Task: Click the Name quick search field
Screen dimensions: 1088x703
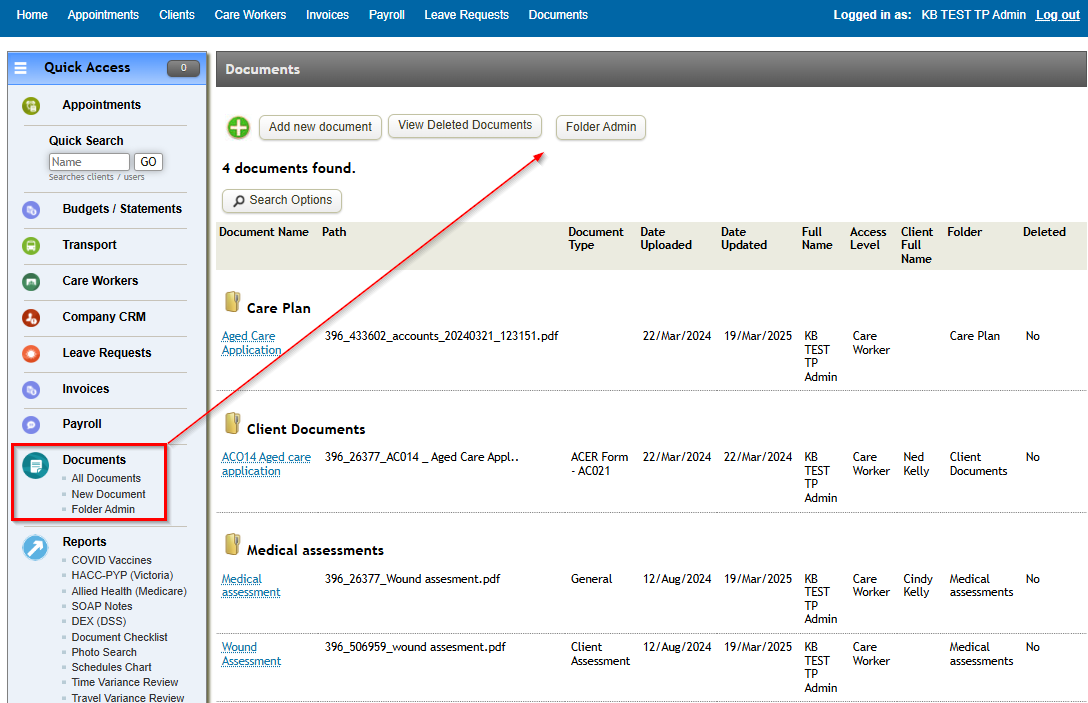Action: (89, 161)
